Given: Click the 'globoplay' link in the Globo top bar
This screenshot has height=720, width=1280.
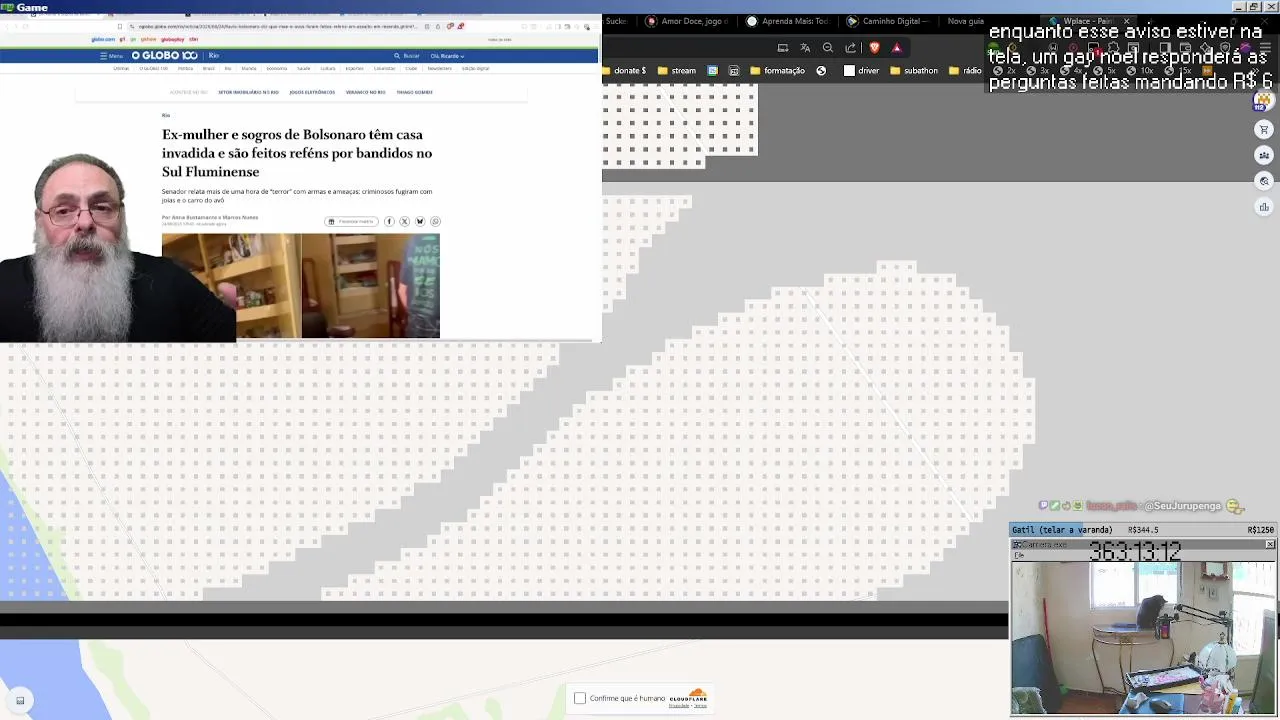Looking at the screenshot, I should click(x=172, y=40).
